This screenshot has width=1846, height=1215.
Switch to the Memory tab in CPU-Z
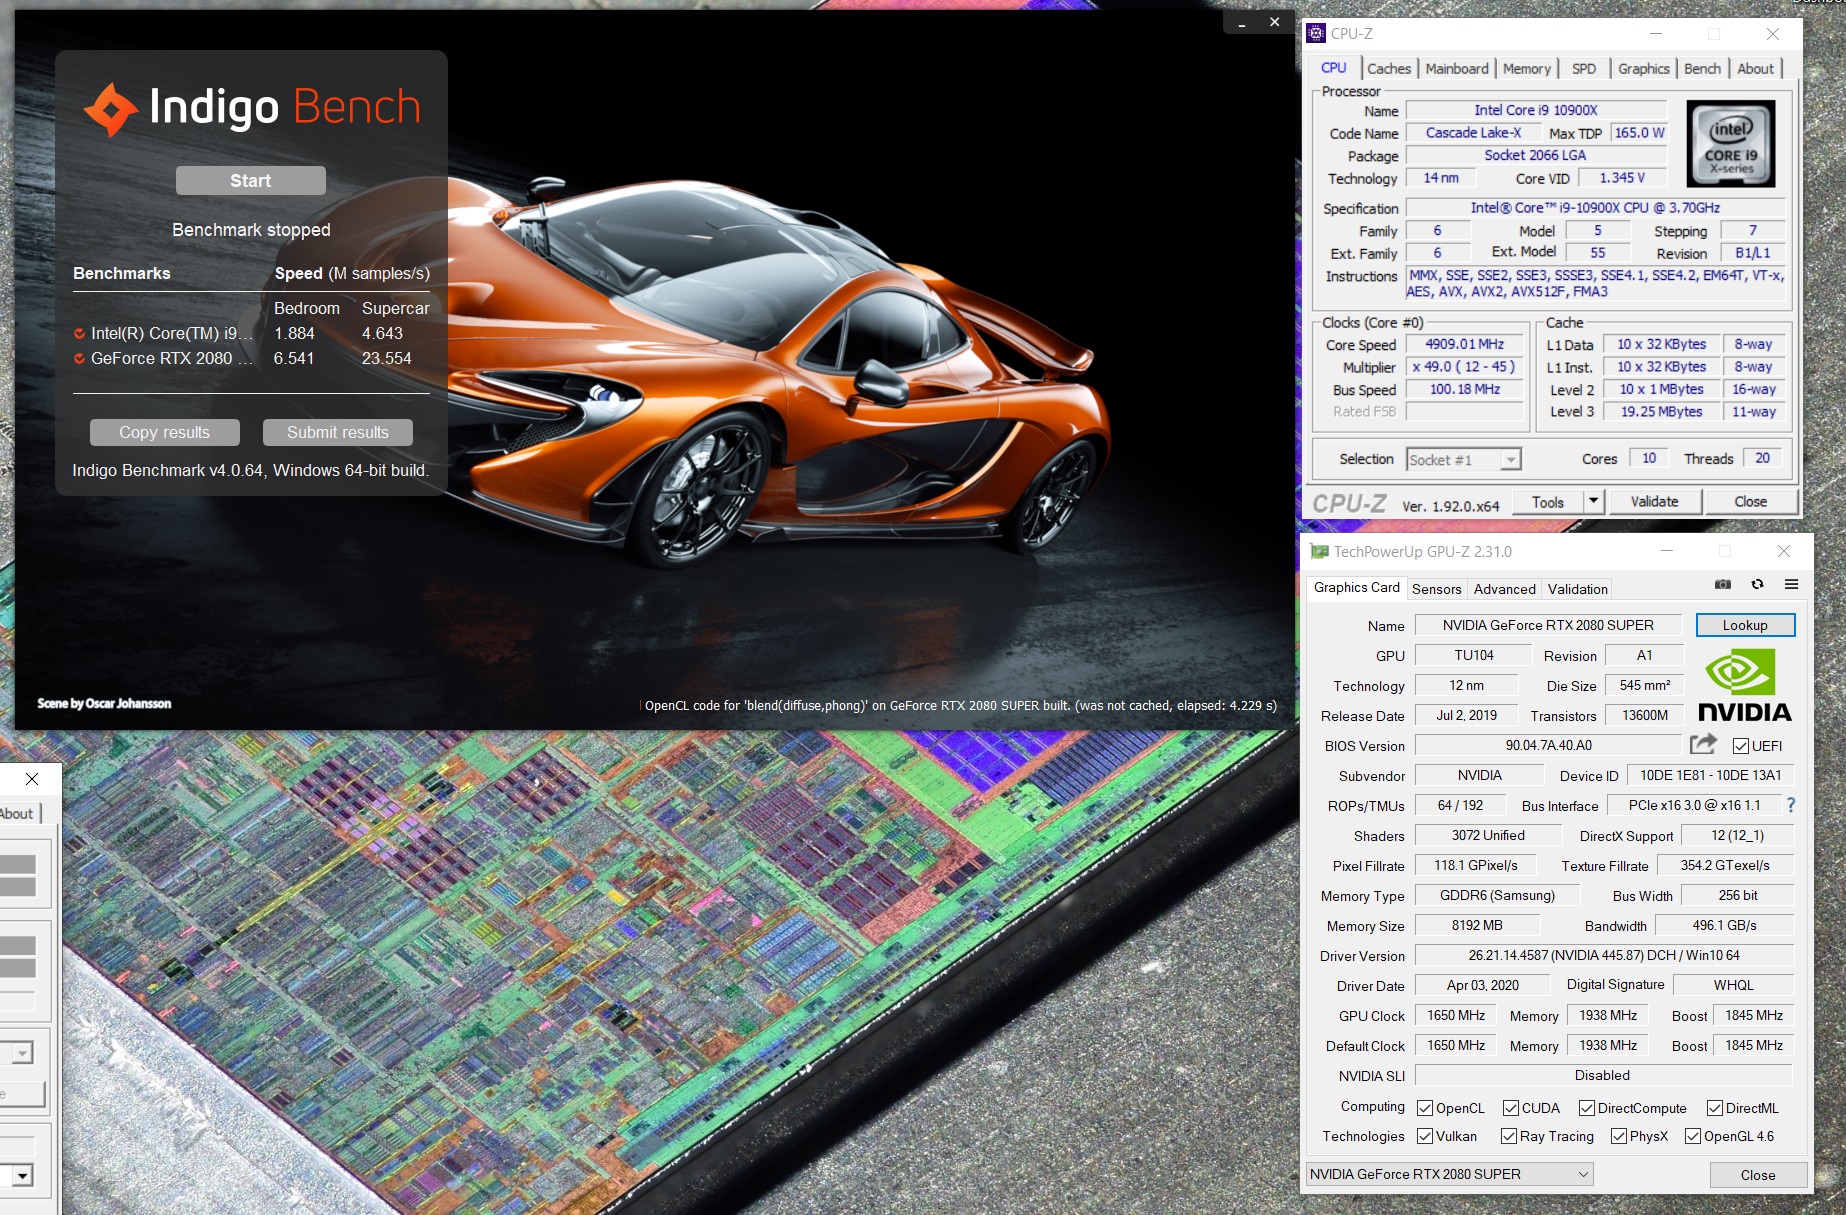[1527, 69]
